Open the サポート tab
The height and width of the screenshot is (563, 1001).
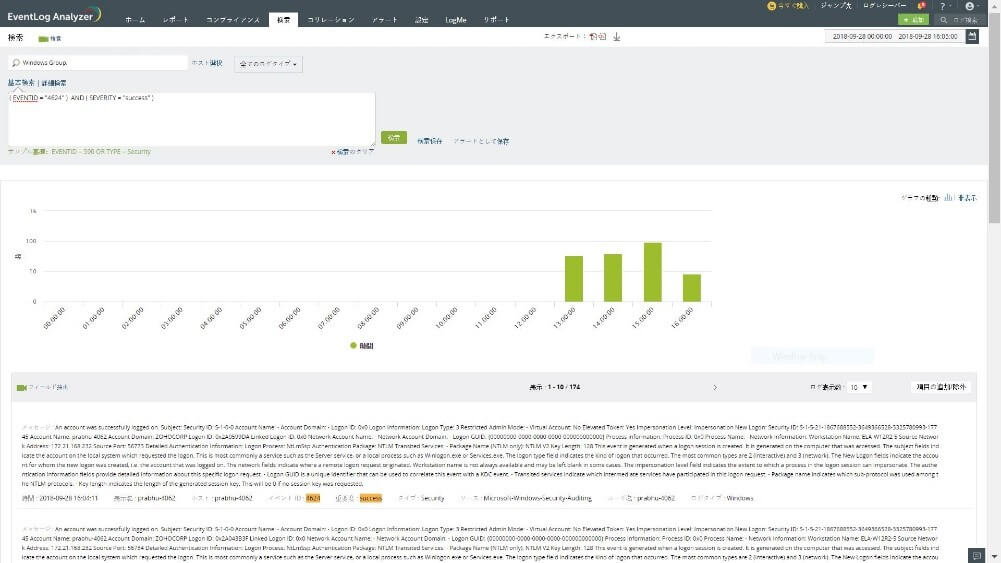[x=496, y=20]
